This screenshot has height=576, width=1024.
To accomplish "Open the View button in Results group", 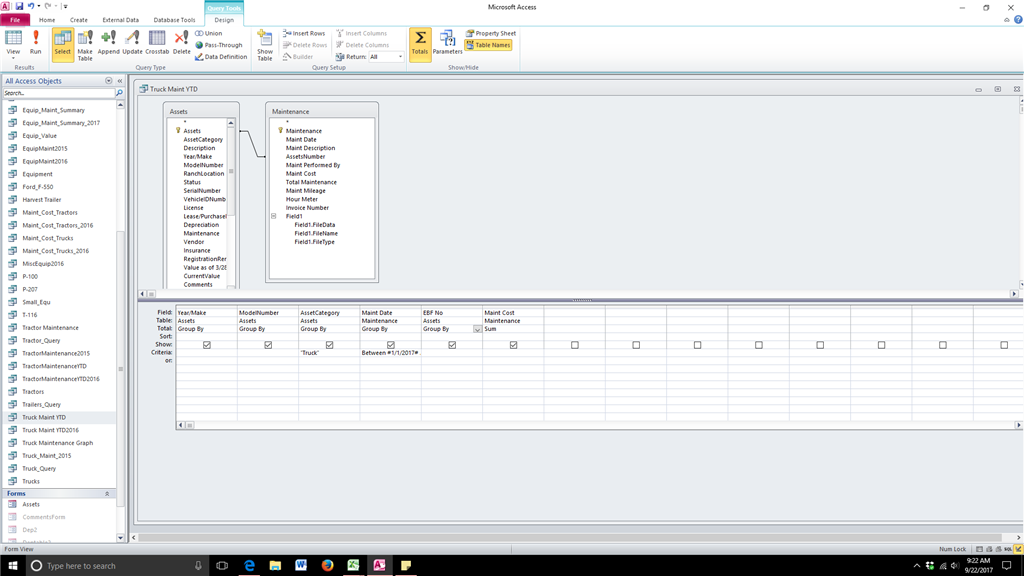I will coord(13,42).
